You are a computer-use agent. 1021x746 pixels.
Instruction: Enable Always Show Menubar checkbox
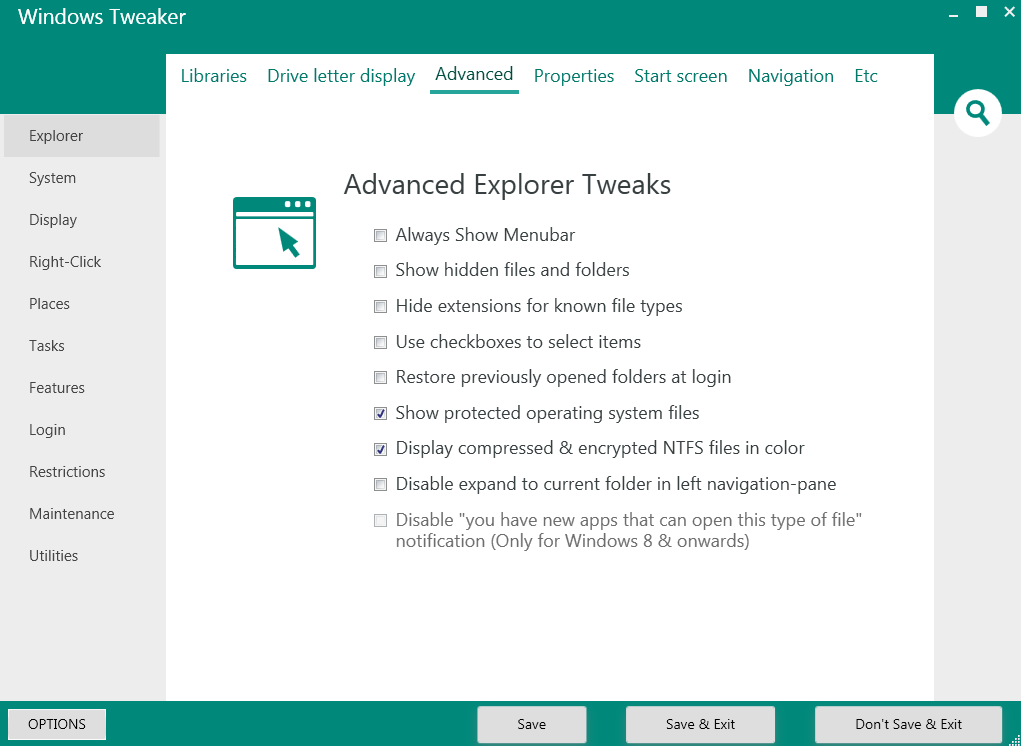point(380,236)
